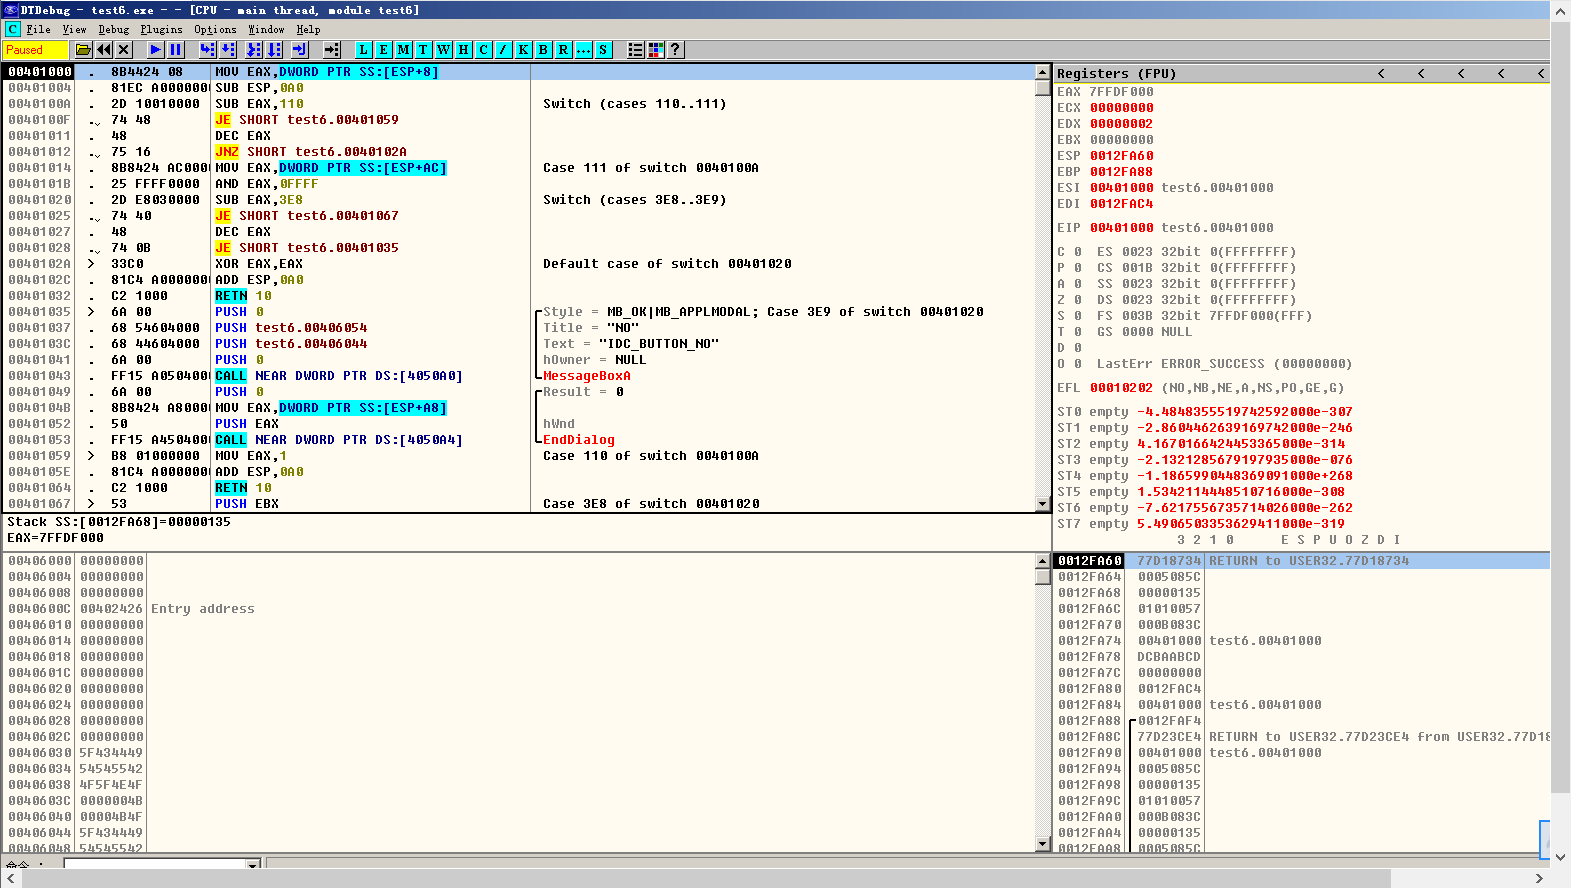Select the C carry flag value
The height and width of the screenshot is (888, 1571).
pos(1078,252)
